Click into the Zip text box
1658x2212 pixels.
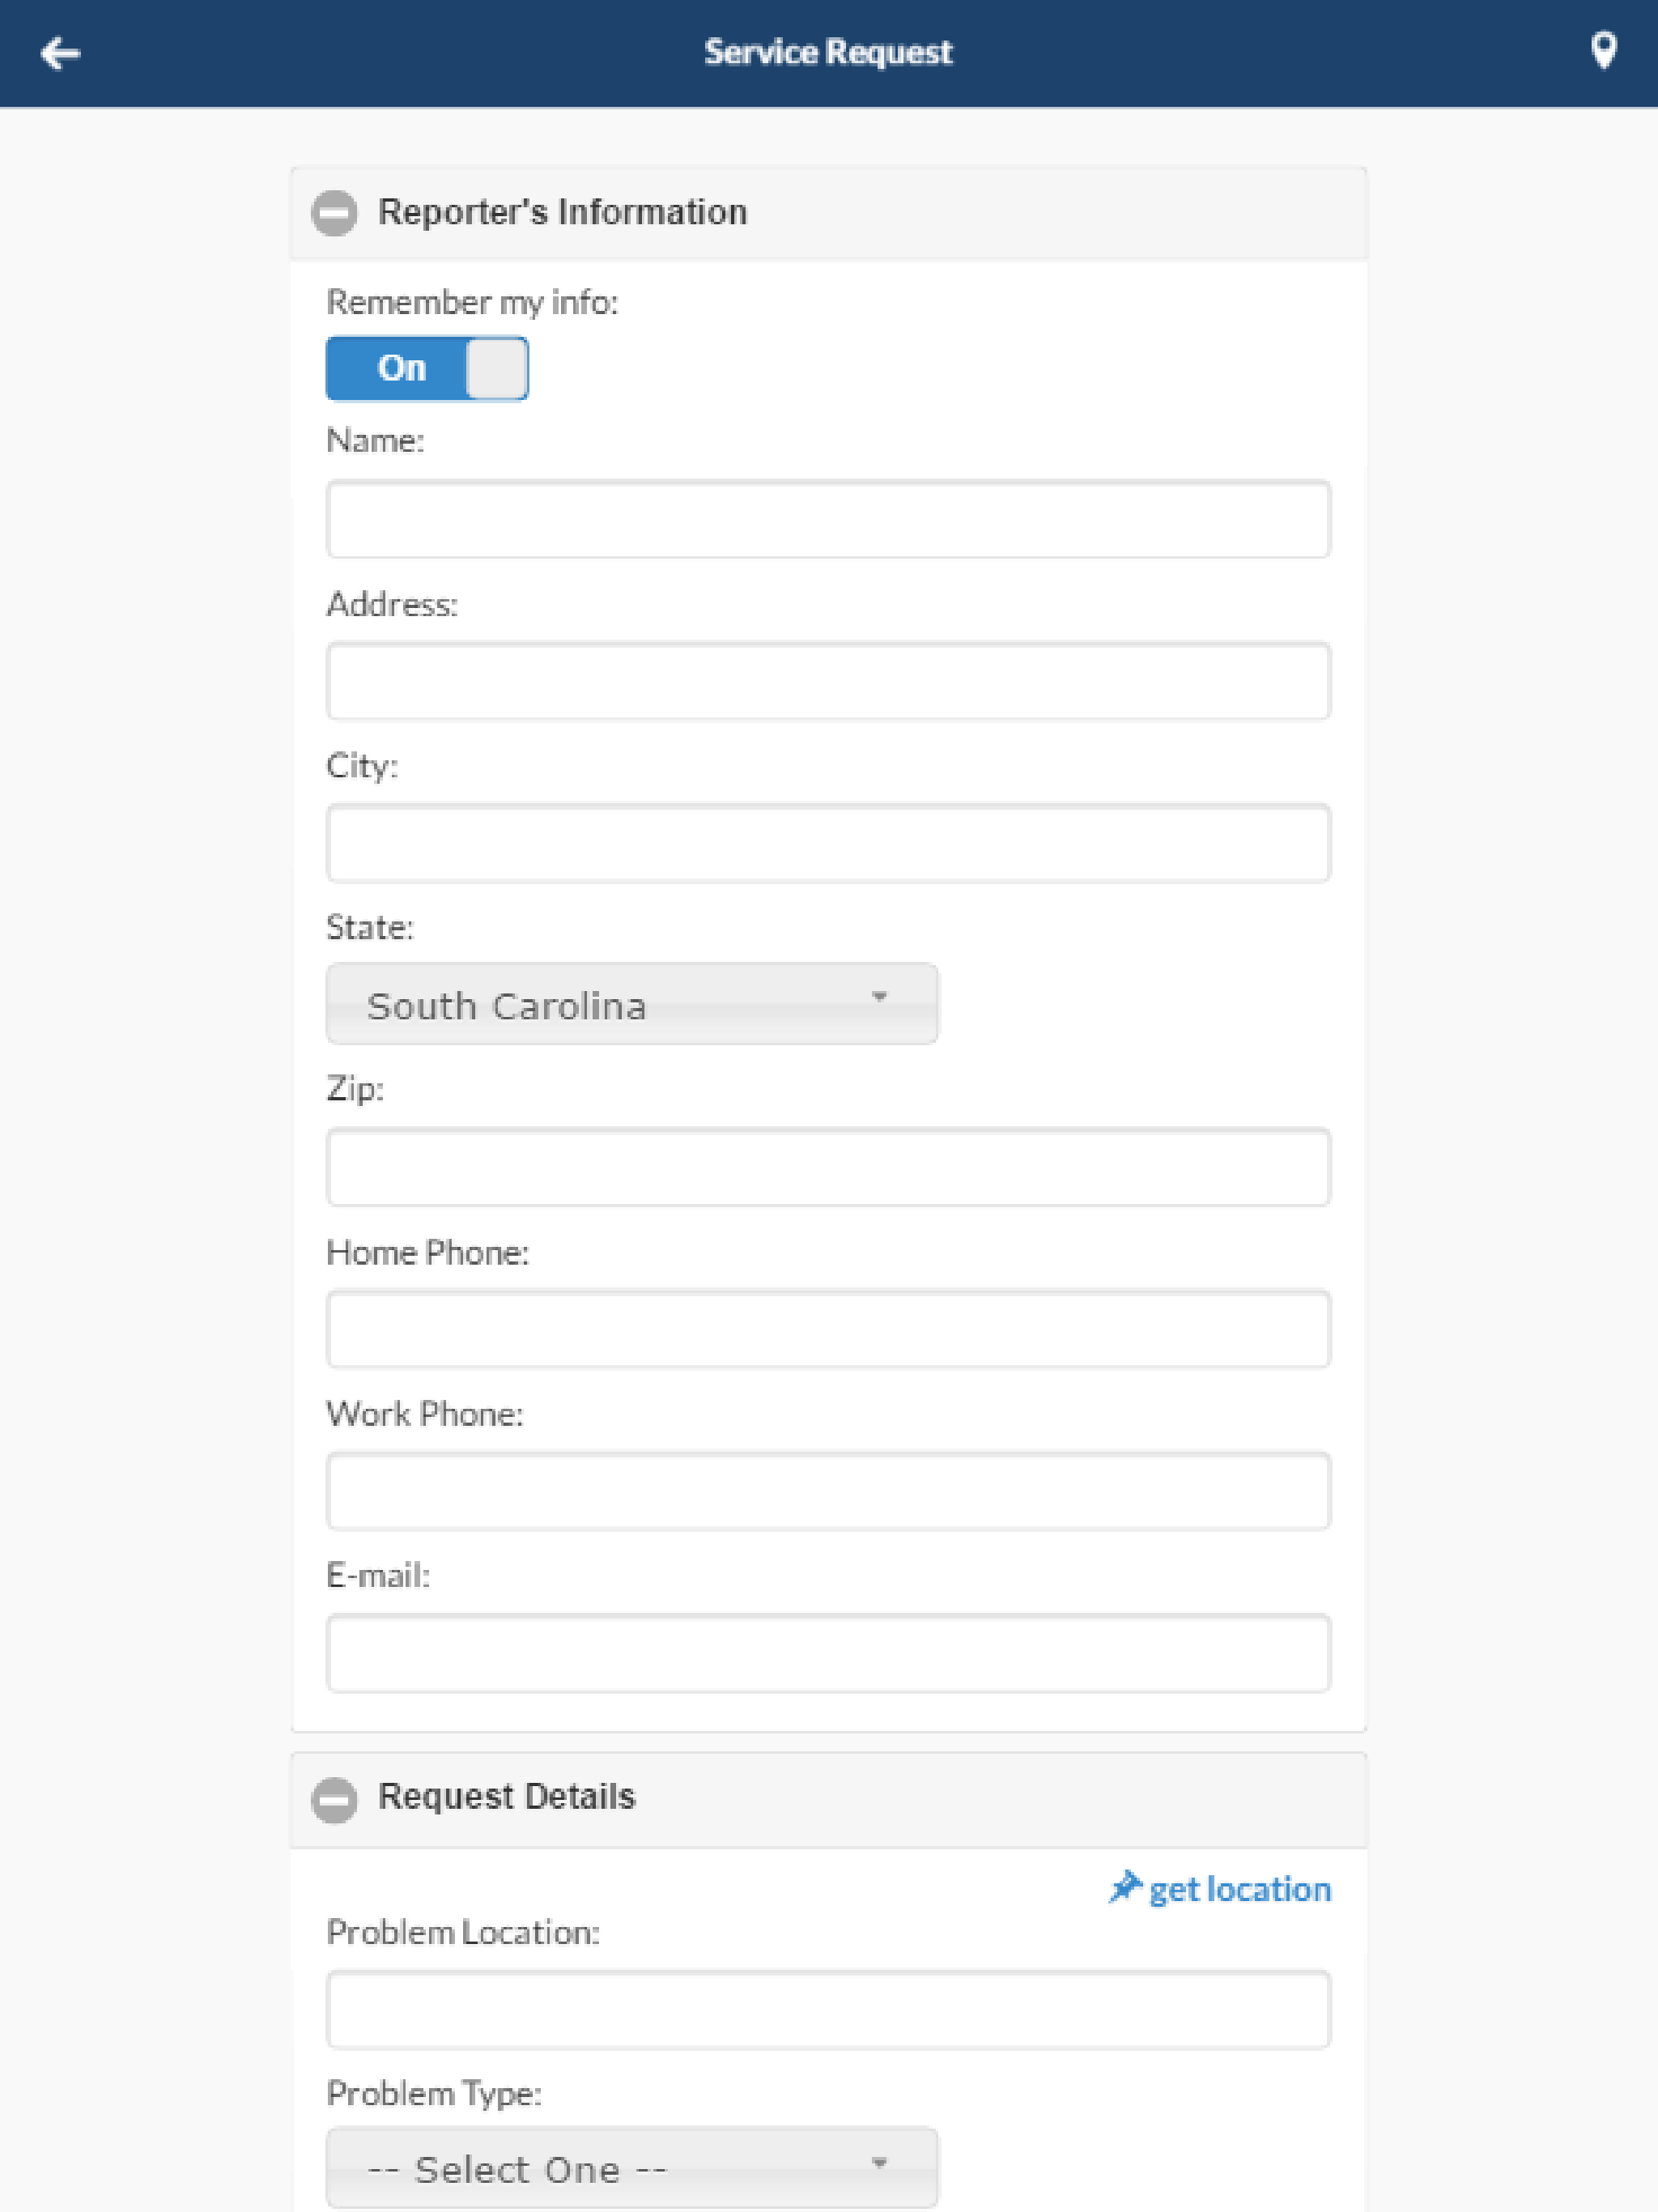pos(828,1167)
